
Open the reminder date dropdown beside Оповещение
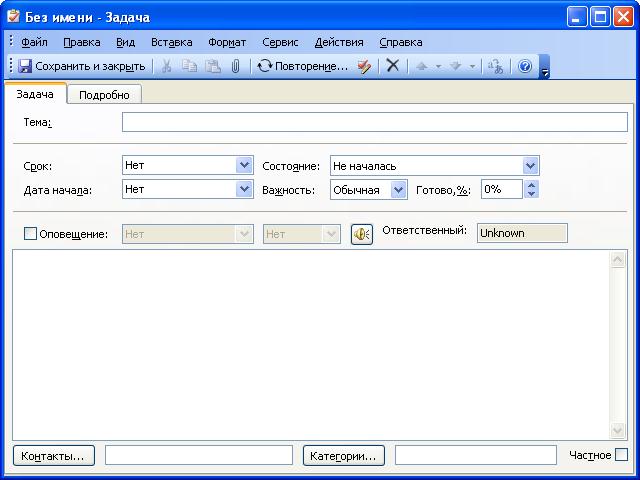click(x=244, y=234)
